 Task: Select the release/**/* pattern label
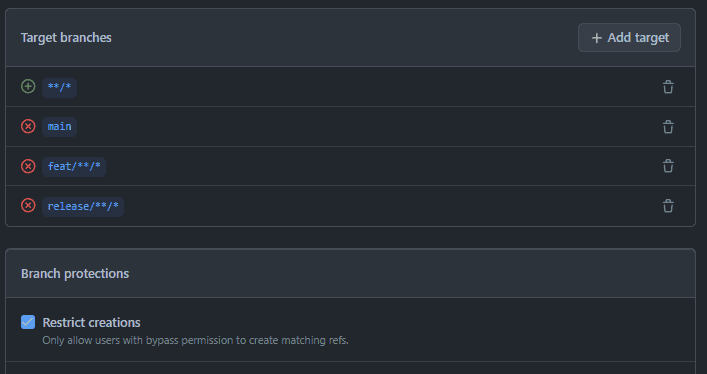point(83,207)
